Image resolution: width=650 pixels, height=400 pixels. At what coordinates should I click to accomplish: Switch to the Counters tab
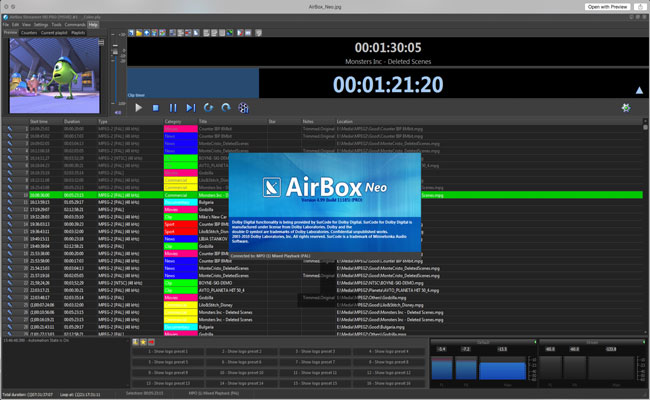pyautogui.click(x=29, y=33)
